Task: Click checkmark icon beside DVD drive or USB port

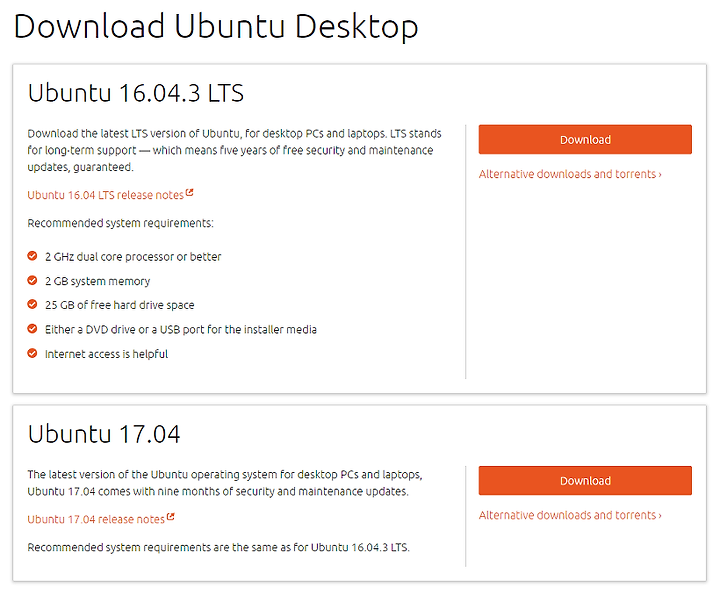Action: point(32,329)
